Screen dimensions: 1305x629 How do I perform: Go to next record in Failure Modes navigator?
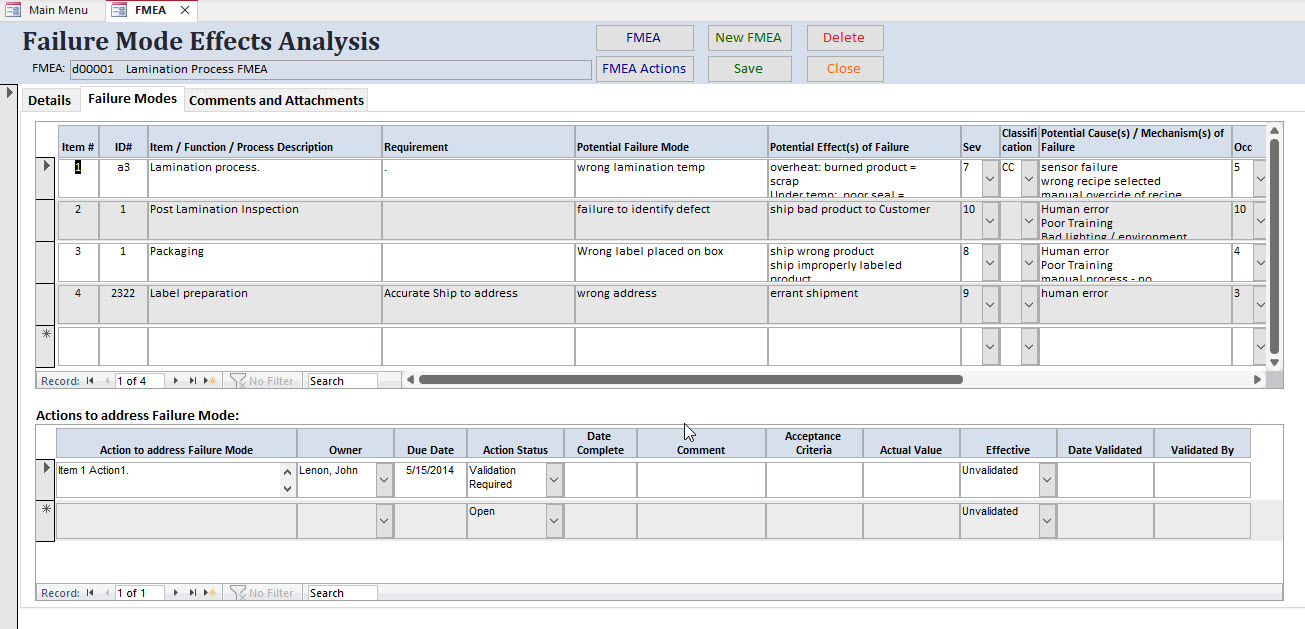(x=177, y=381)
